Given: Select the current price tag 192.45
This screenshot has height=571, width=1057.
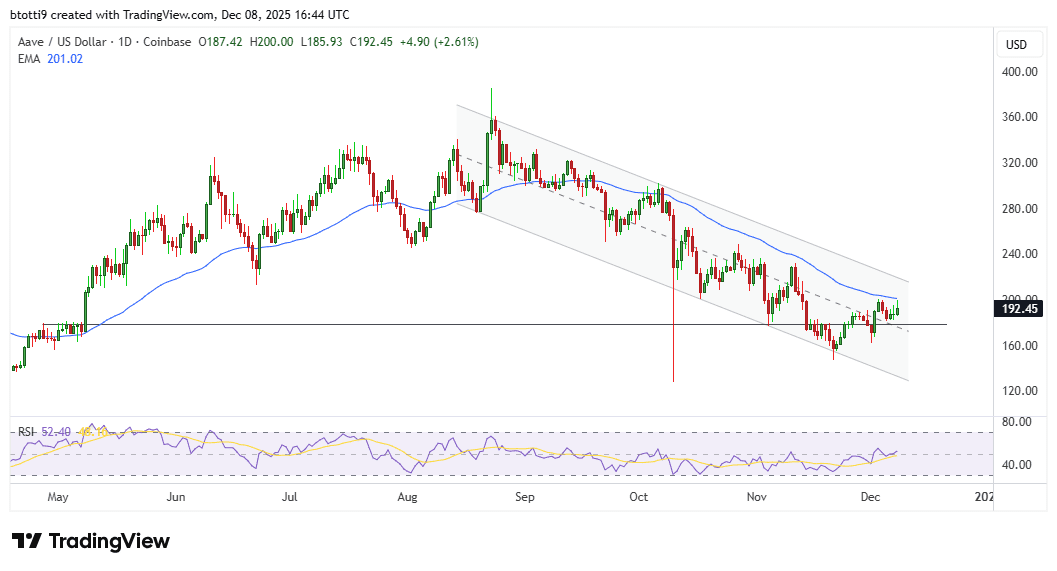Looking at the screenshot, I should 1019,309.
